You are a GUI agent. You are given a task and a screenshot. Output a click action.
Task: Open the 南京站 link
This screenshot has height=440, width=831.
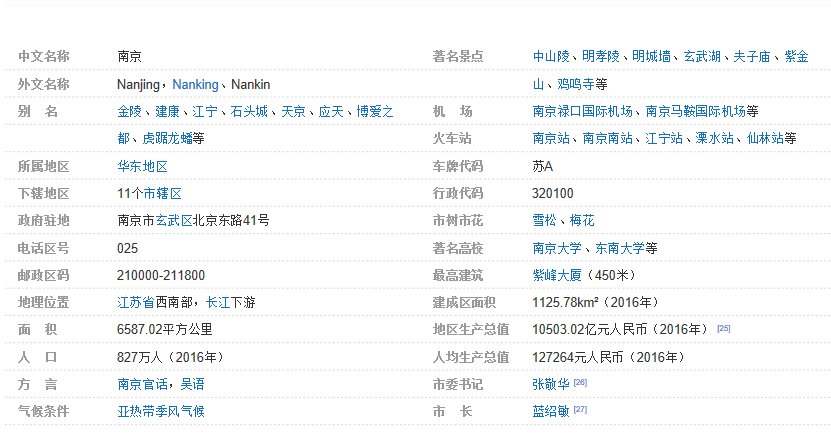tap(551, 138)
